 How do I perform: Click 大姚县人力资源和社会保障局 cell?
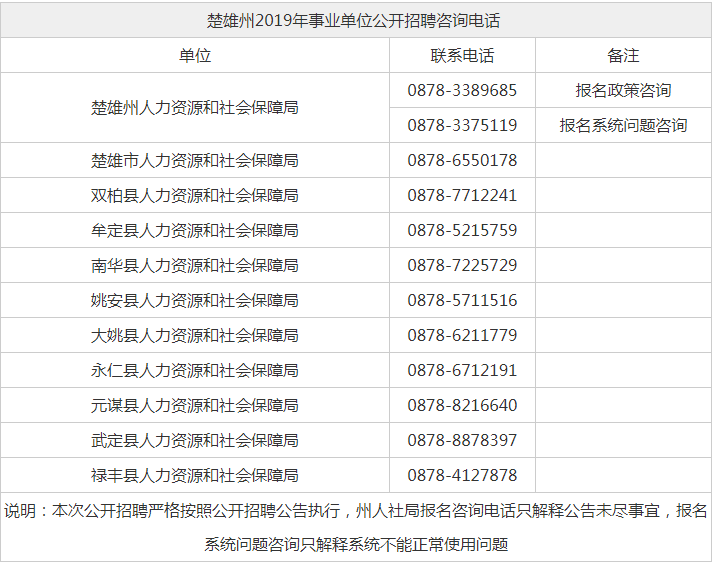(x=195, y=335)
